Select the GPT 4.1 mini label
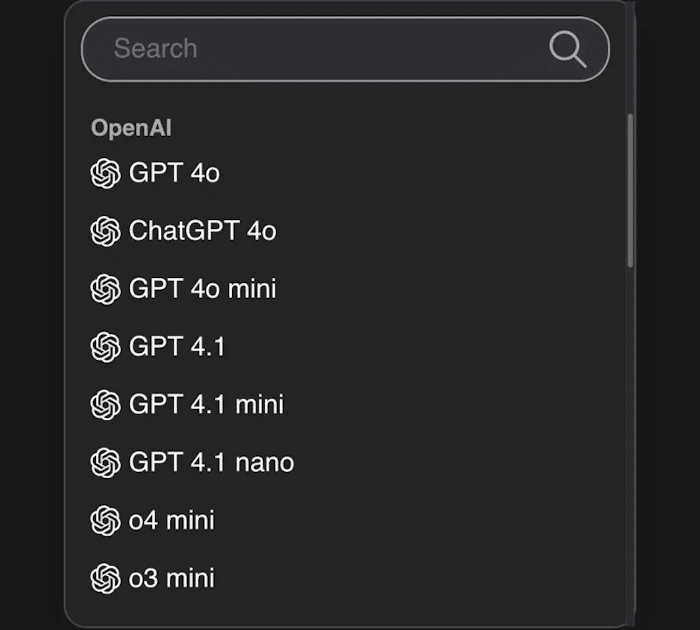Image resolution: width=700 pixels, height=630 pixels. tap(207, 405)
